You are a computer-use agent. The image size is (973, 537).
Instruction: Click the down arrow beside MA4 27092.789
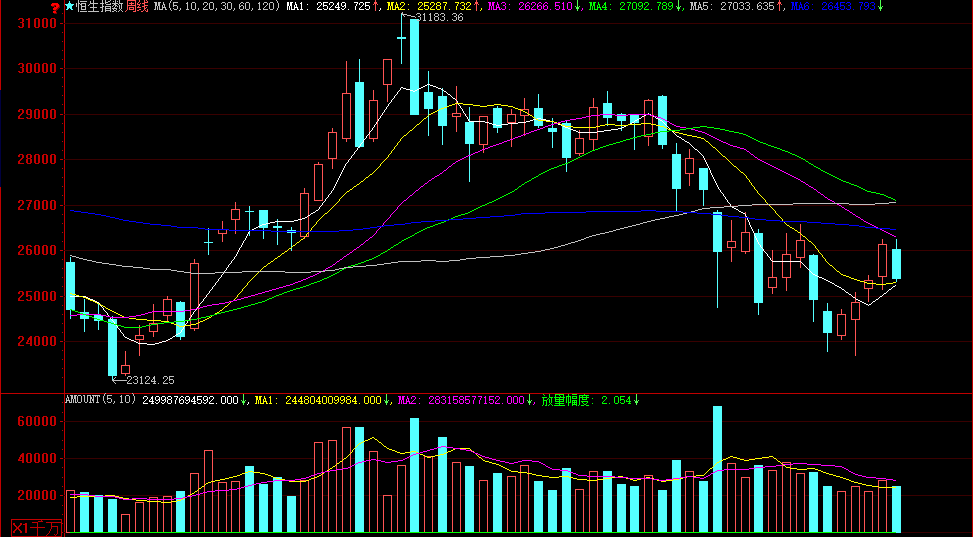(x=679, y=6)
